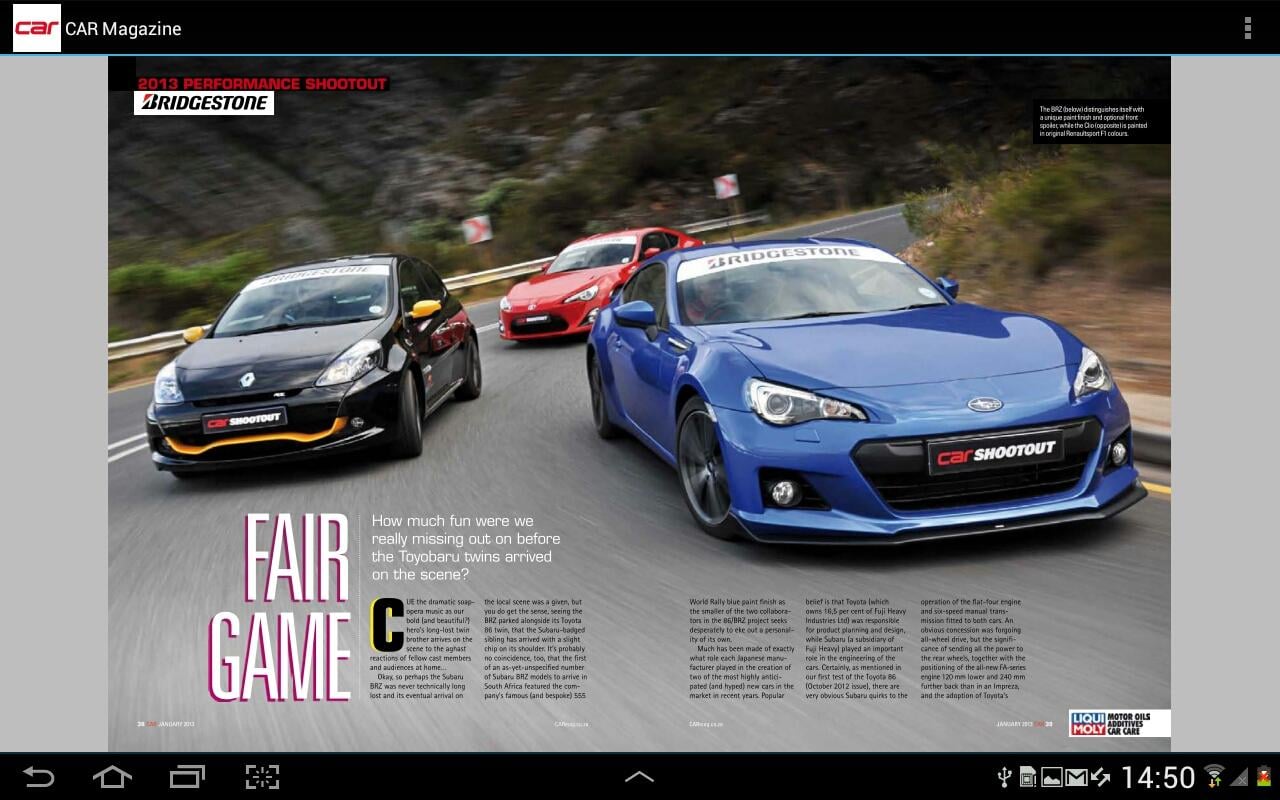Tap the BRZ photo caption box

1101,121
